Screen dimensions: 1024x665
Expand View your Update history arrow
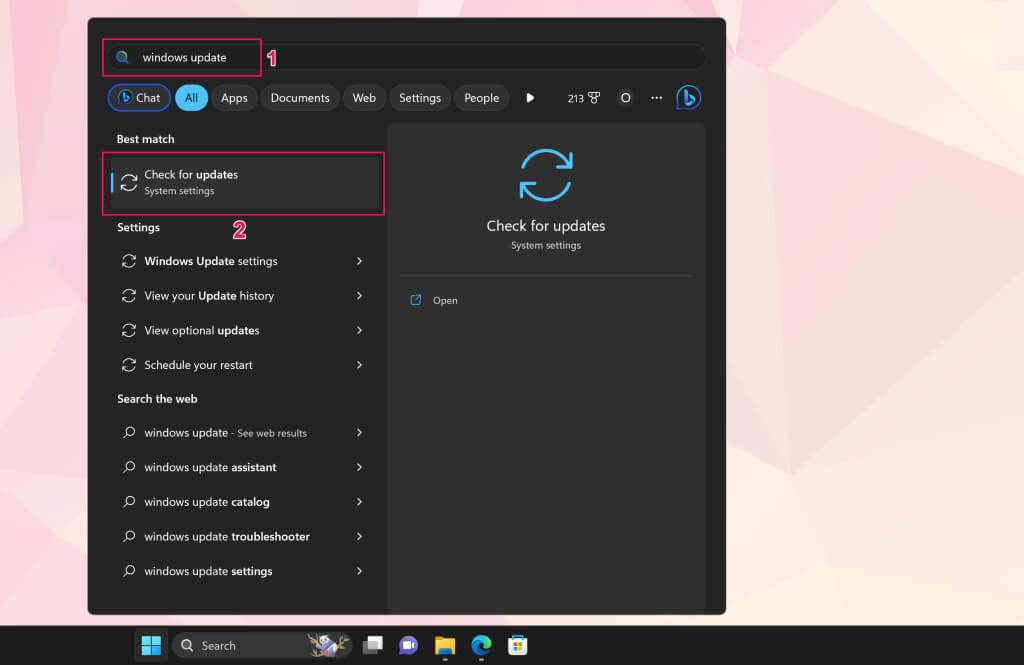coord(359,296)
